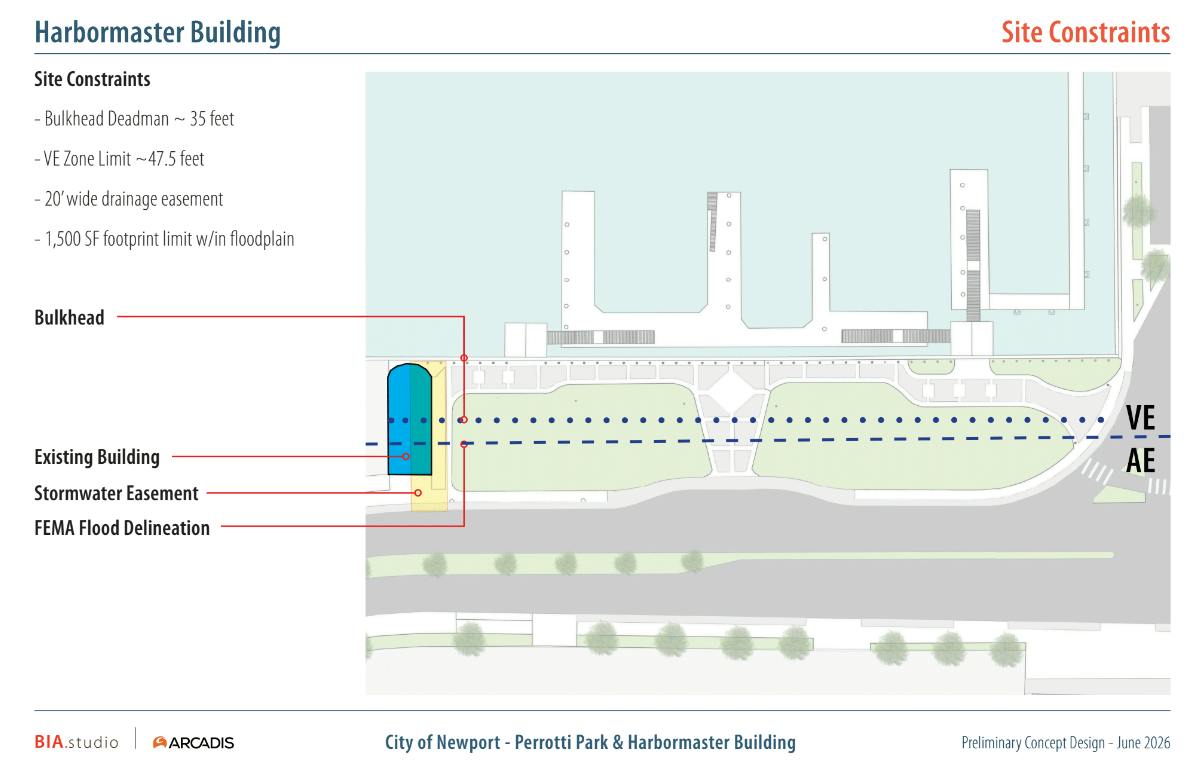Select the "Harbormaster Building" title
The image size is (1191, 761).
click(158, 33)
